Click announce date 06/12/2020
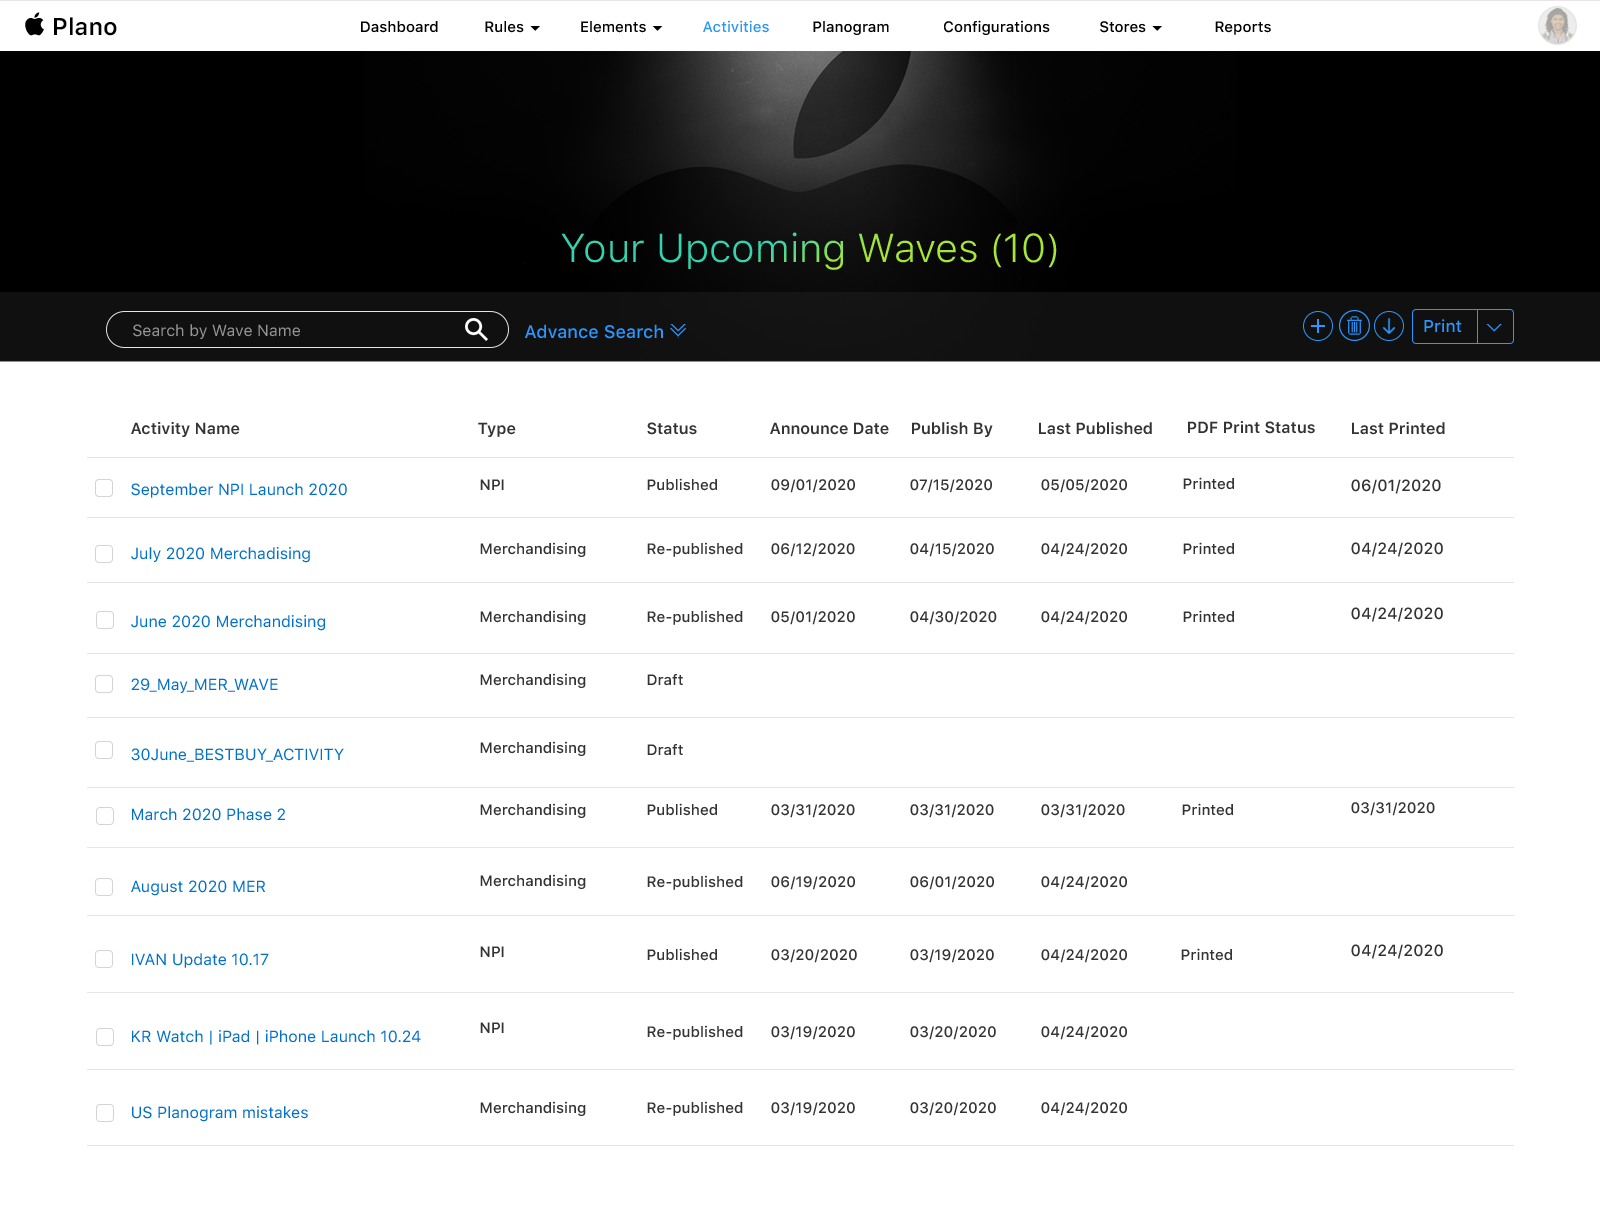Image resolution: width=1600 pixels, height=1205 pixels. coord(813,548)
